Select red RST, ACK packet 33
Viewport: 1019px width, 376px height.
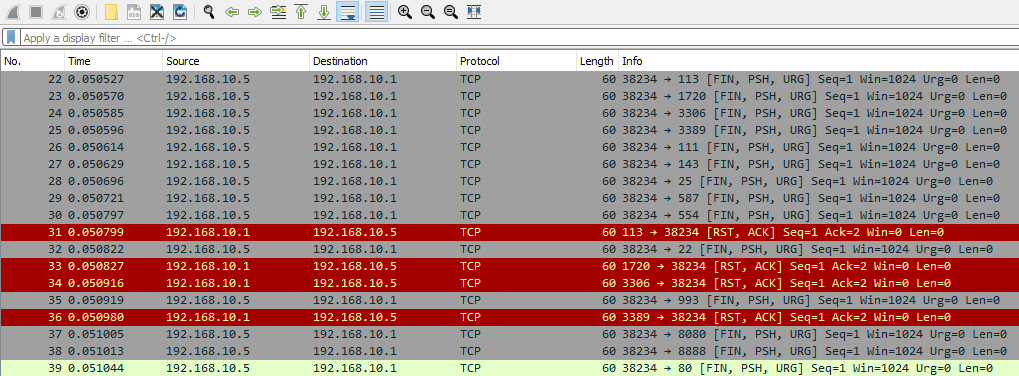[510, 266]
